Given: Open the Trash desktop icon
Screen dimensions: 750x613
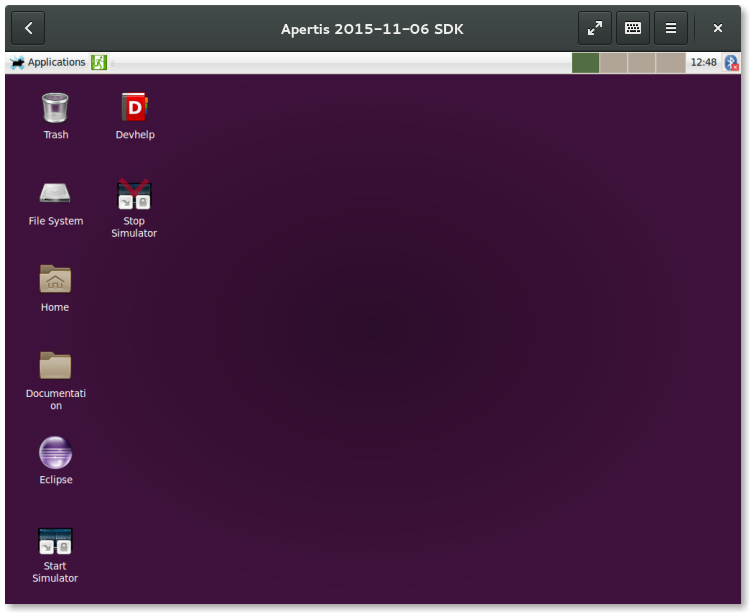Looking at the screenshot, I should 55,108.
